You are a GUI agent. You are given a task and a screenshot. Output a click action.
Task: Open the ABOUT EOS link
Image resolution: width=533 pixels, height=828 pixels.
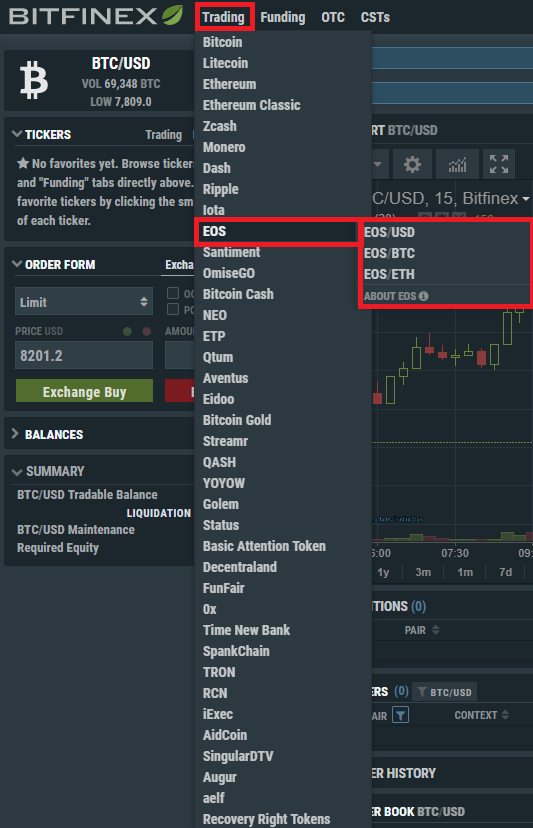pyautogui.click(x=396, y=296)
